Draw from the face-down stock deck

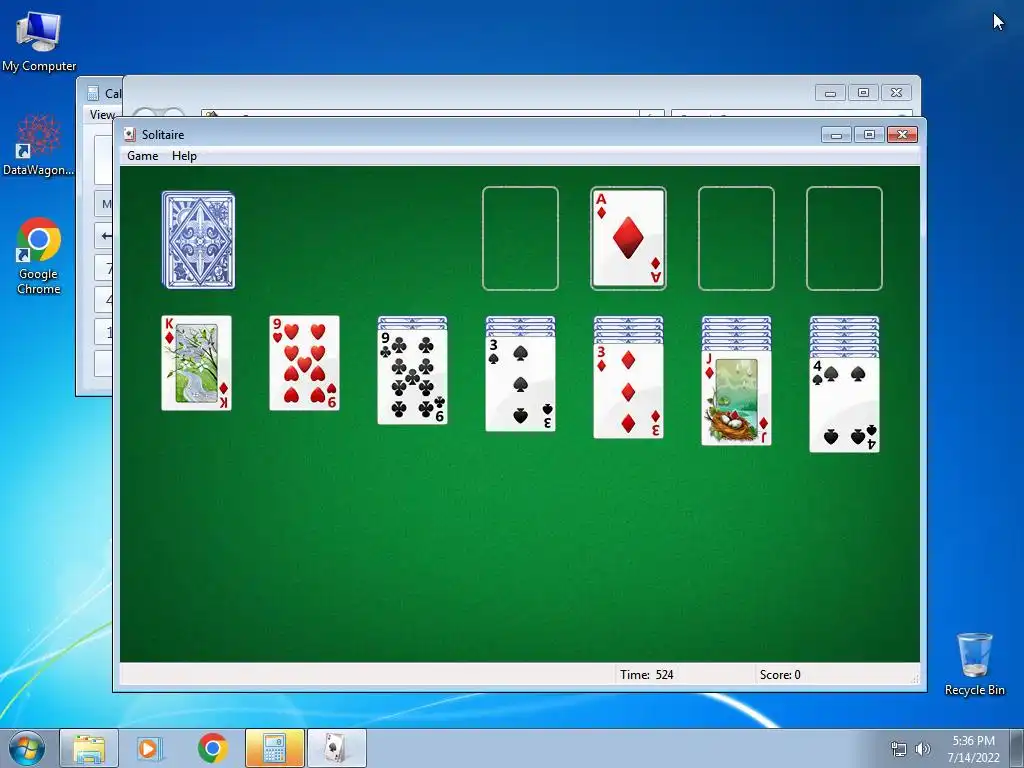pyautogui.click(x=199, y=240)
